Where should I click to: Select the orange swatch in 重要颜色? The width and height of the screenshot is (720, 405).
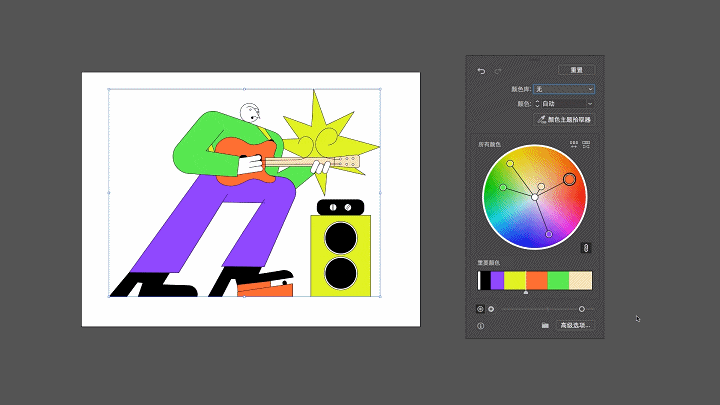537,281
